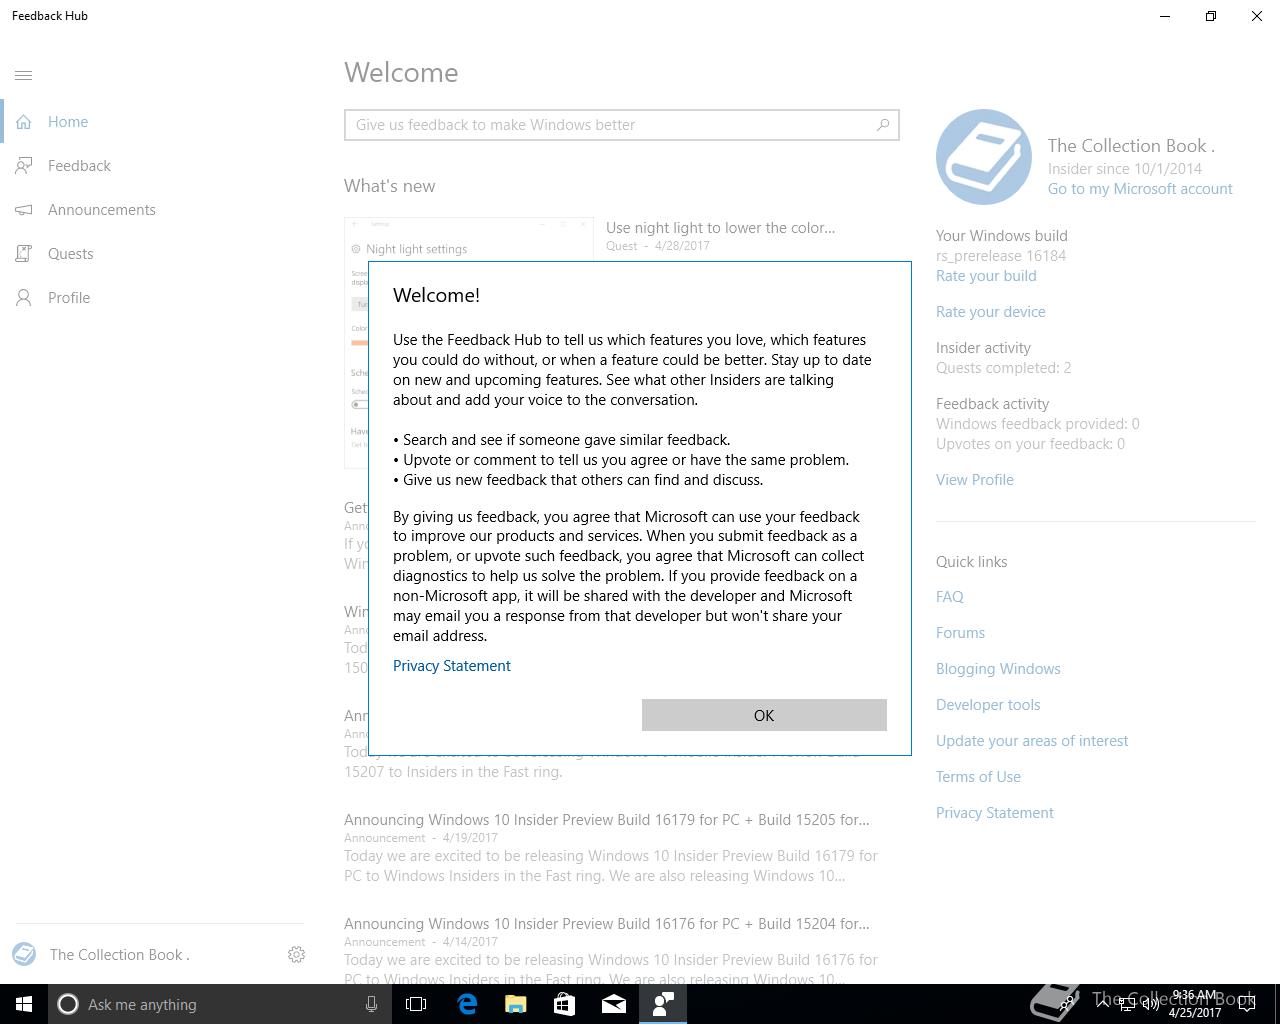Click the 'Rate your build' link

pos(986,276)
